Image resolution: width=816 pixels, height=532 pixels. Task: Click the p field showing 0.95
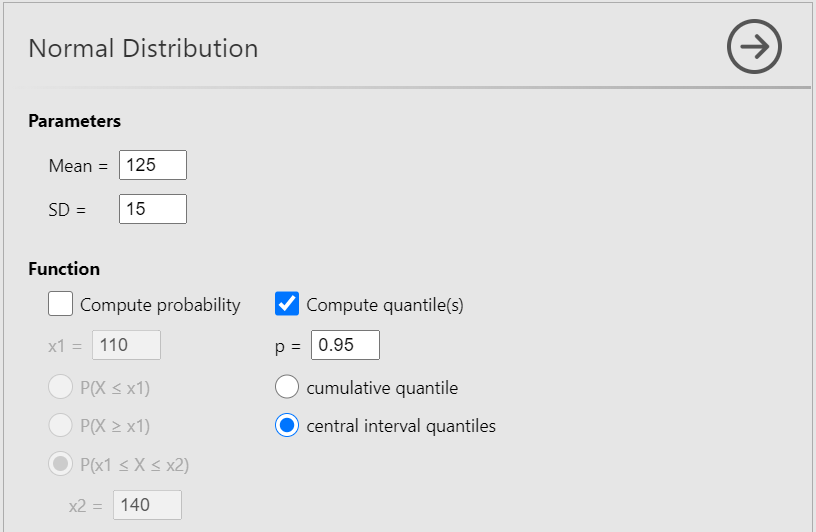point(345,345)
